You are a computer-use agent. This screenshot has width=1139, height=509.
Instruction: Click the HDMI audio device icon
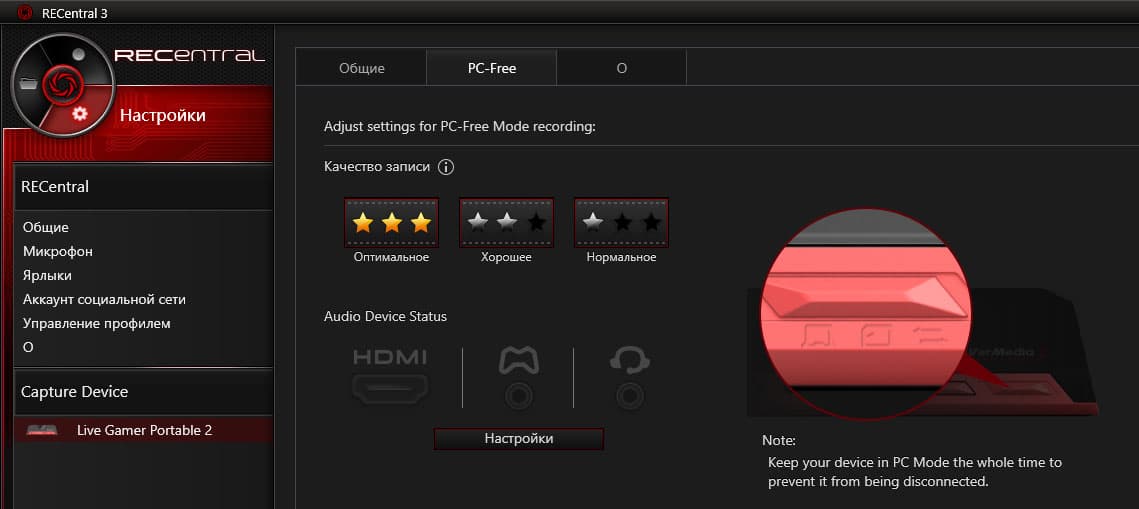(x=389, y=375)
